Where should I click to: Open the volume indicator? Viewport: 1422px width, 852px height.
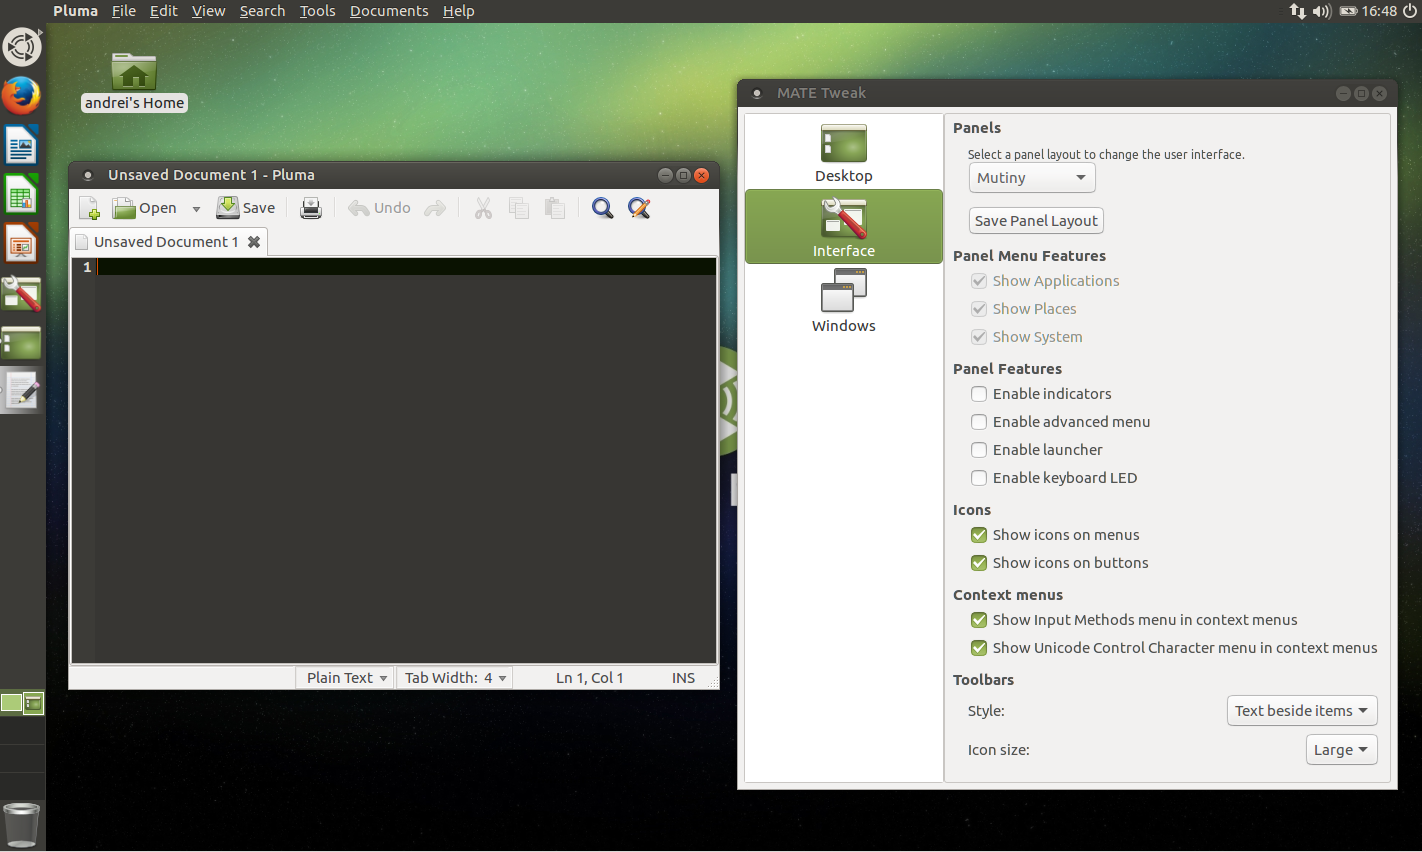coord(1322,11)
